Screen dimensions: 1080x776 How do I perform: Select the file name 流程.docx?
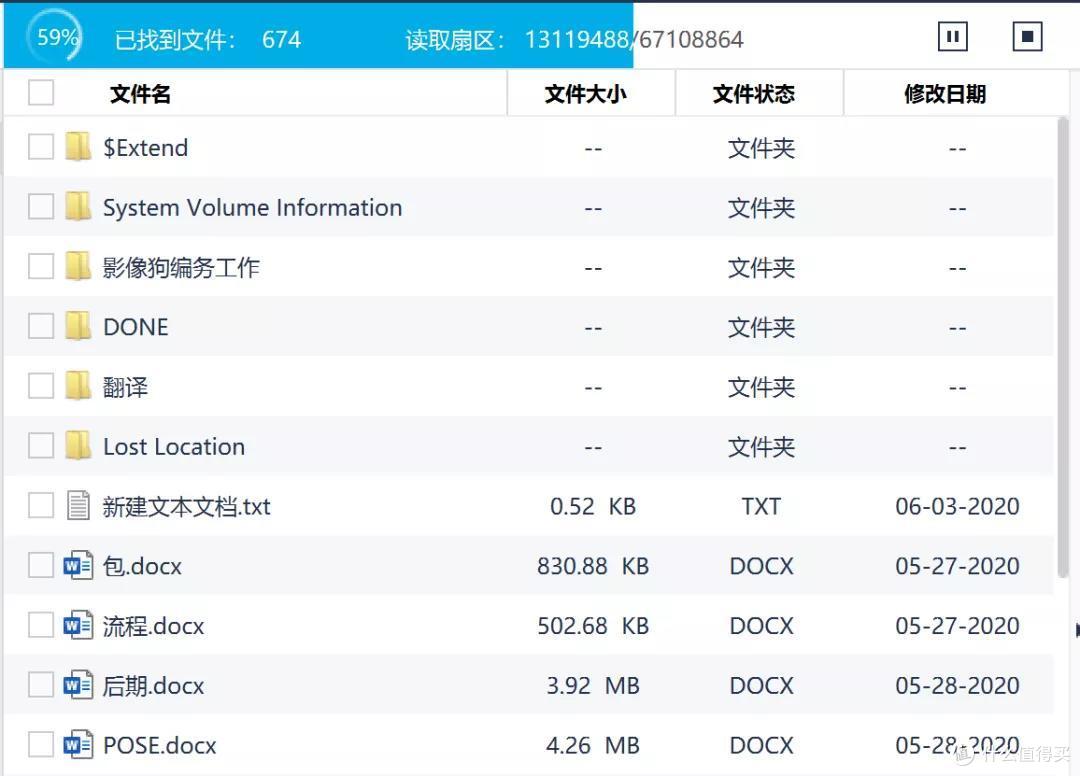pos(154,626)
